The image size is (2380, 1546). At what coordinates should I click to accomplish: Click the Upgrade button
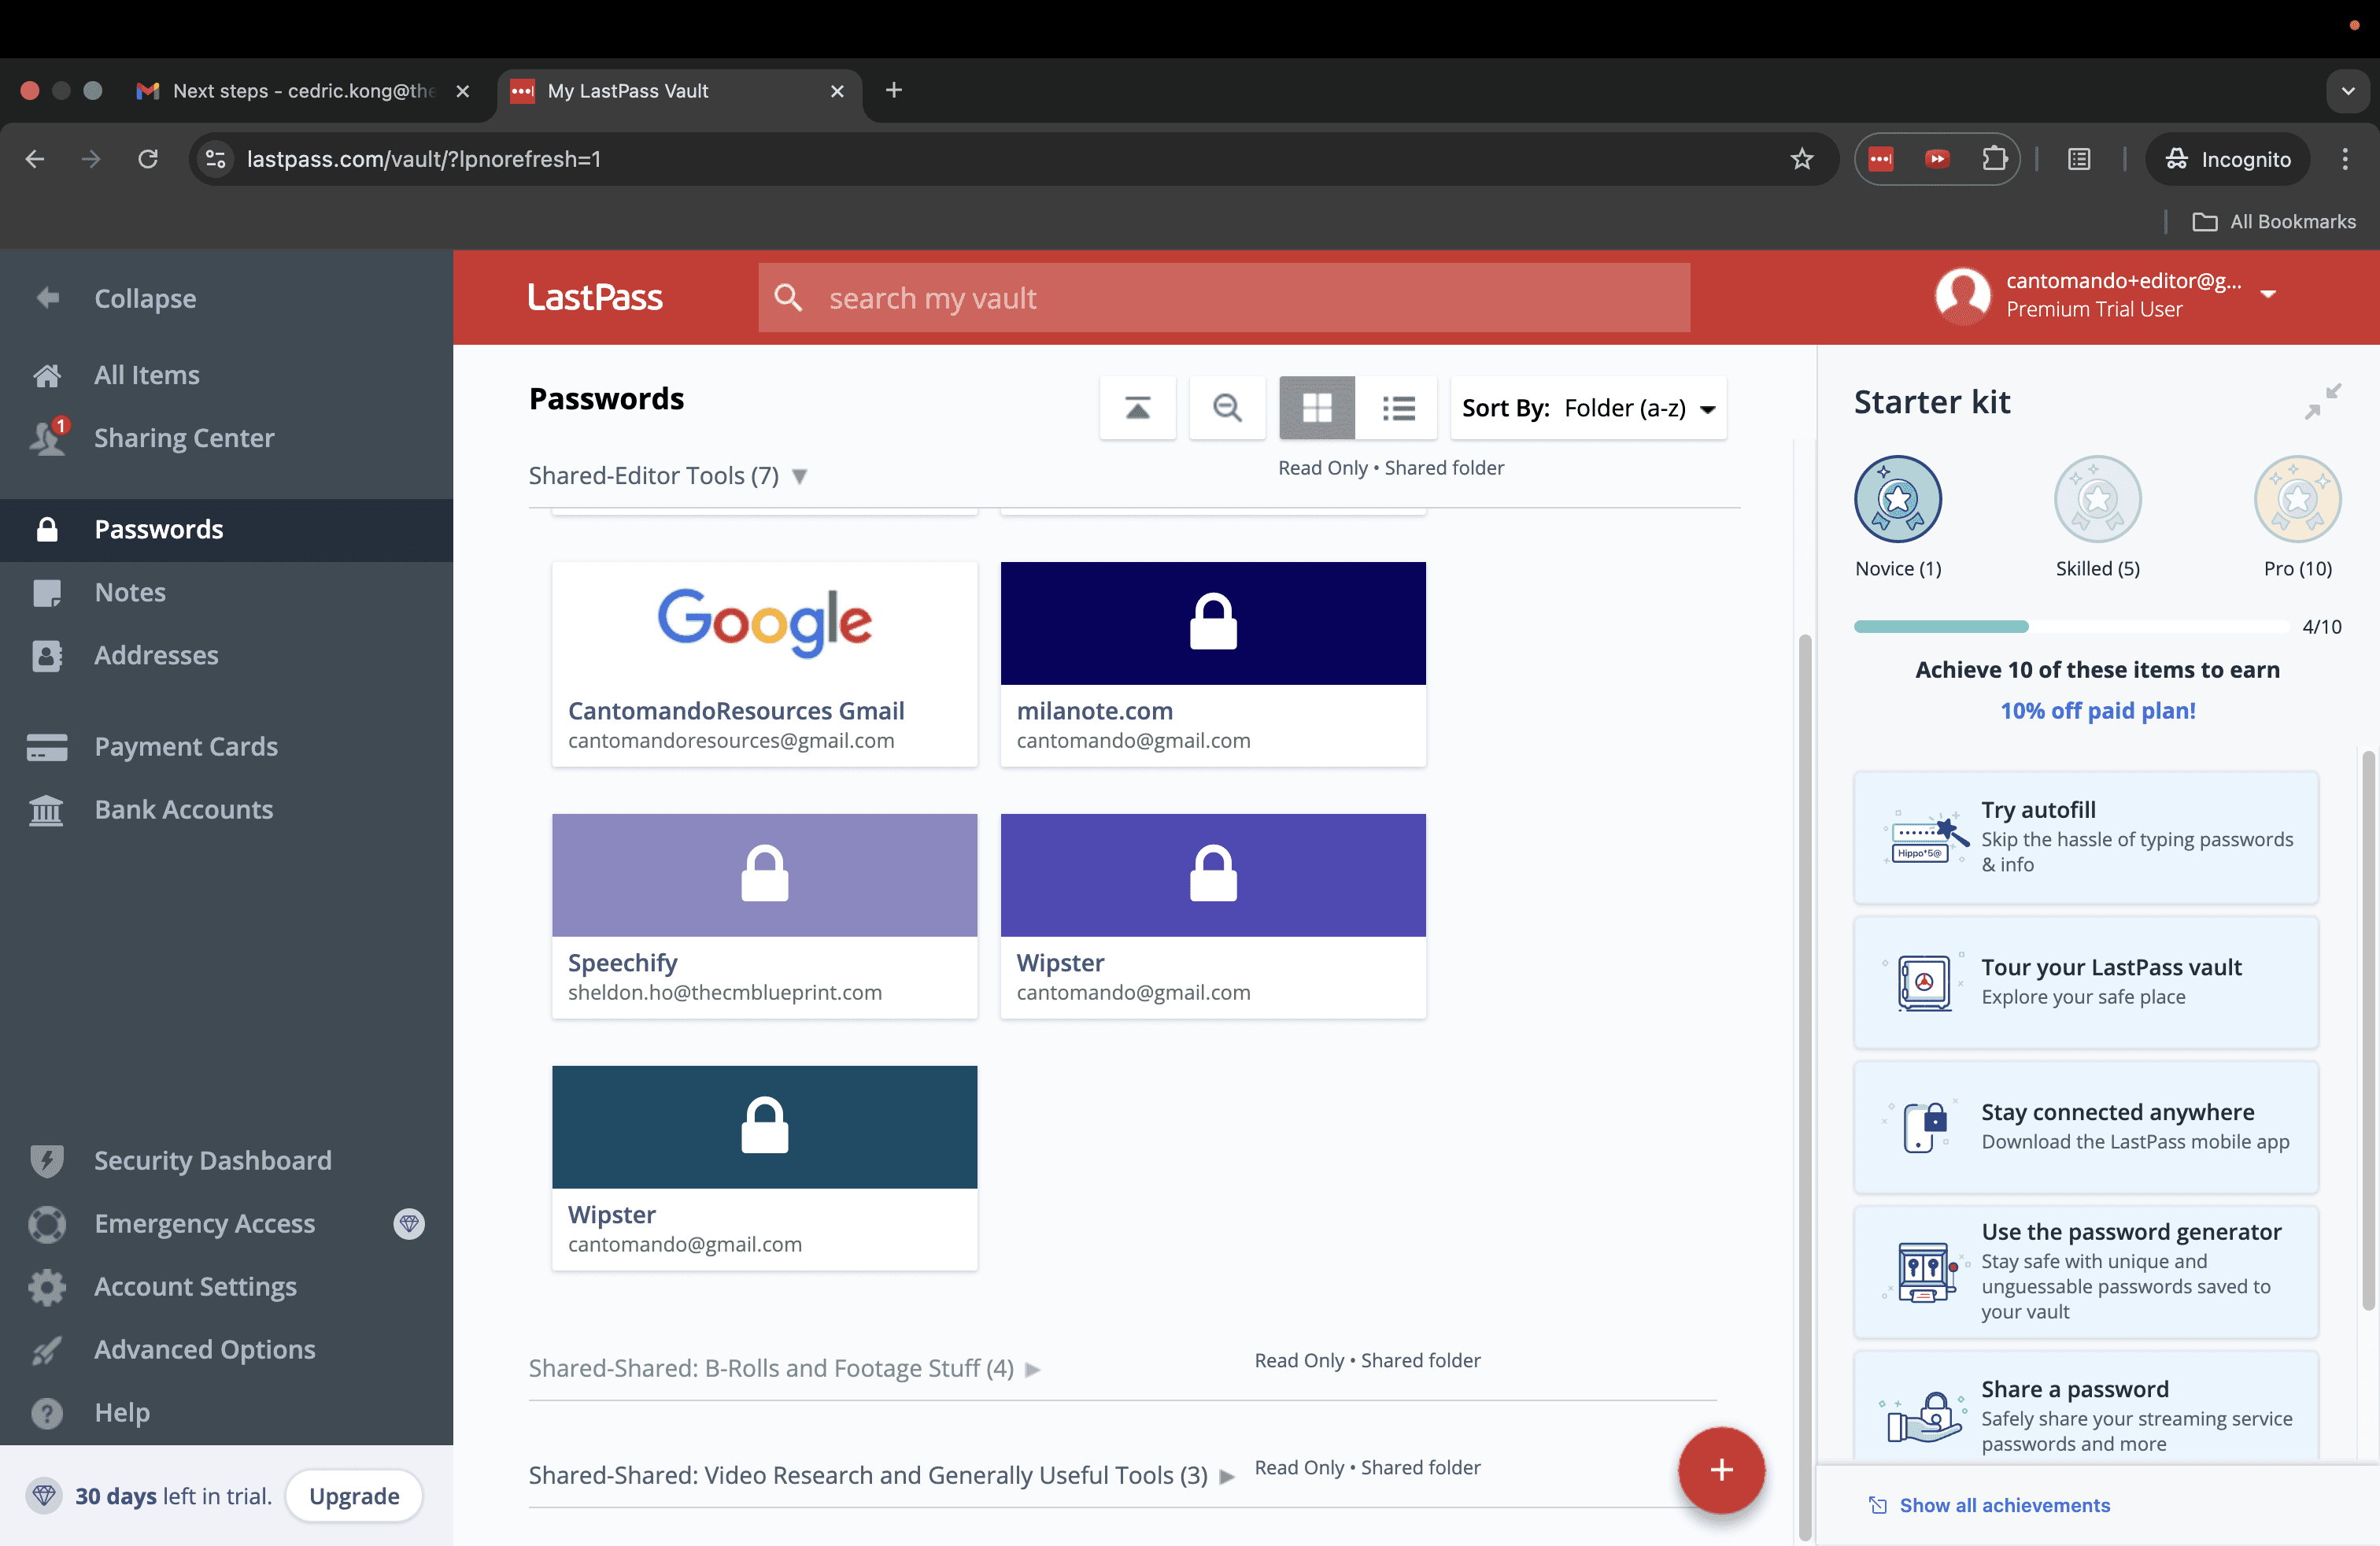click(354, 1496)
